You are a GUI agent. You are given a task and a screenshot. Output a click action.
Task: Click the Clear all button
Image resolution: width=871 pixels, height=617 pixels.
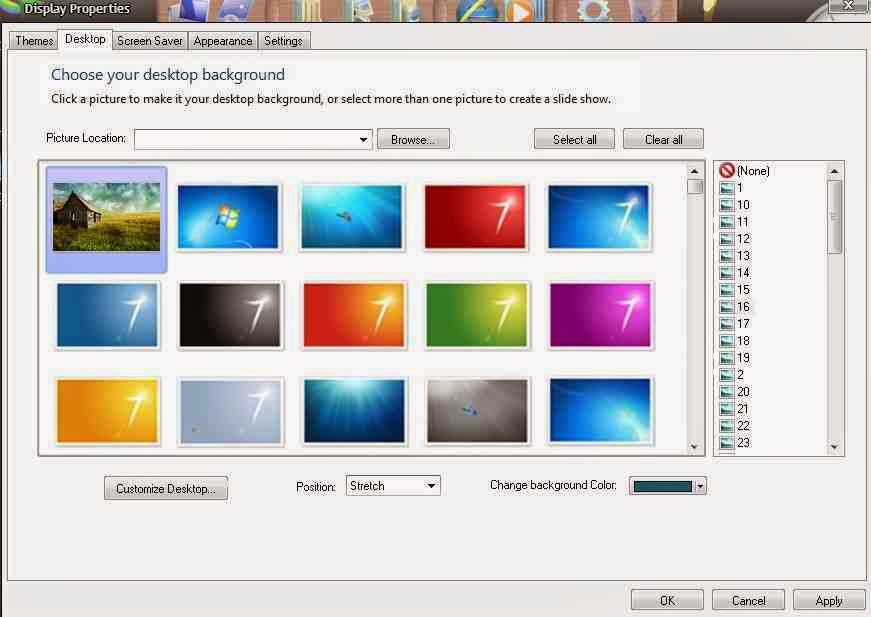click(x=663, y=139)
